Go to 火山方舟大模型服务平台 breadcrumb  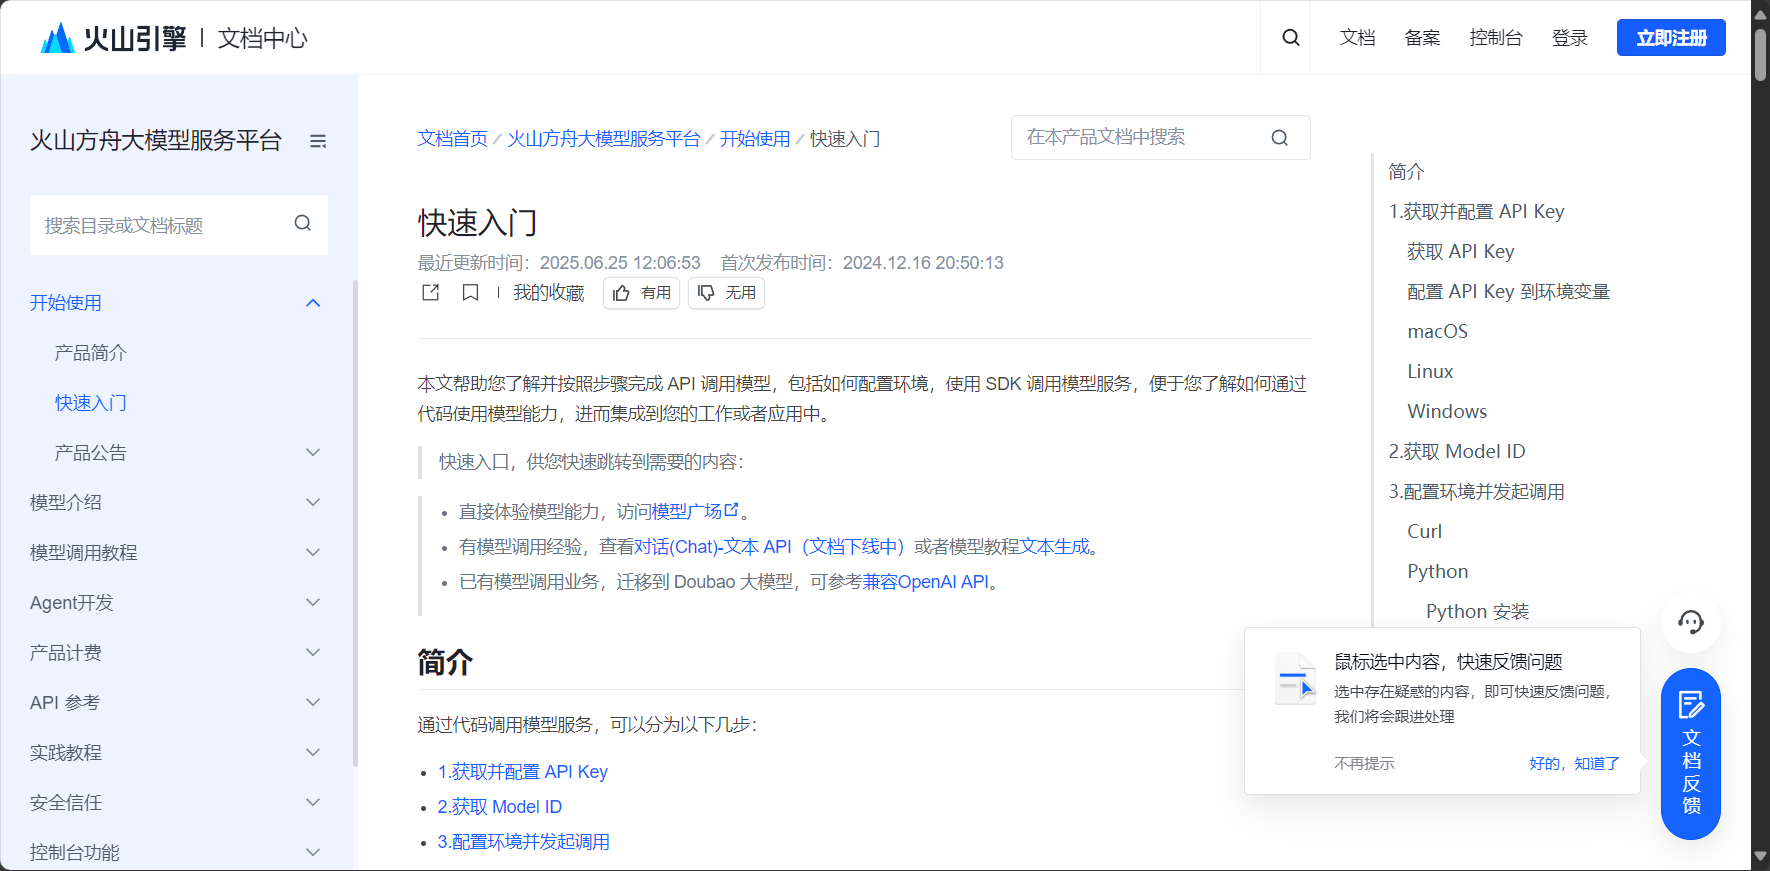click(604, 139)
